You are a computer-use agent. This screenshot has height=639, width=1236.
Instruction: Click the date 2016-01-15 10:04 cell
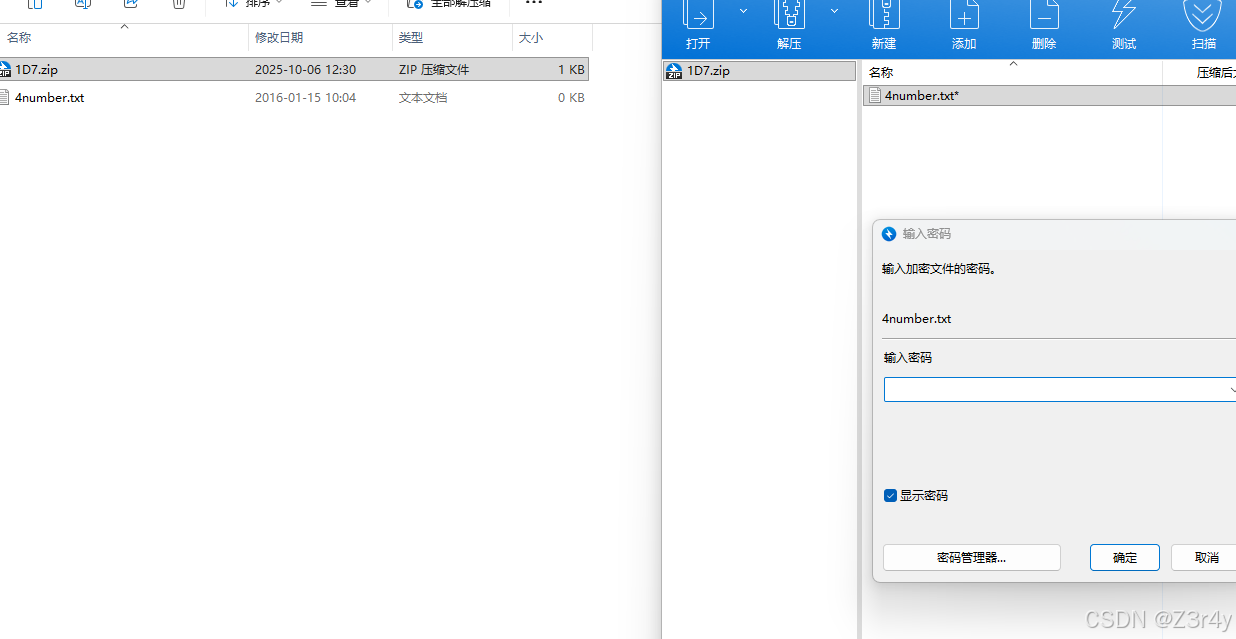click(305, 97)
